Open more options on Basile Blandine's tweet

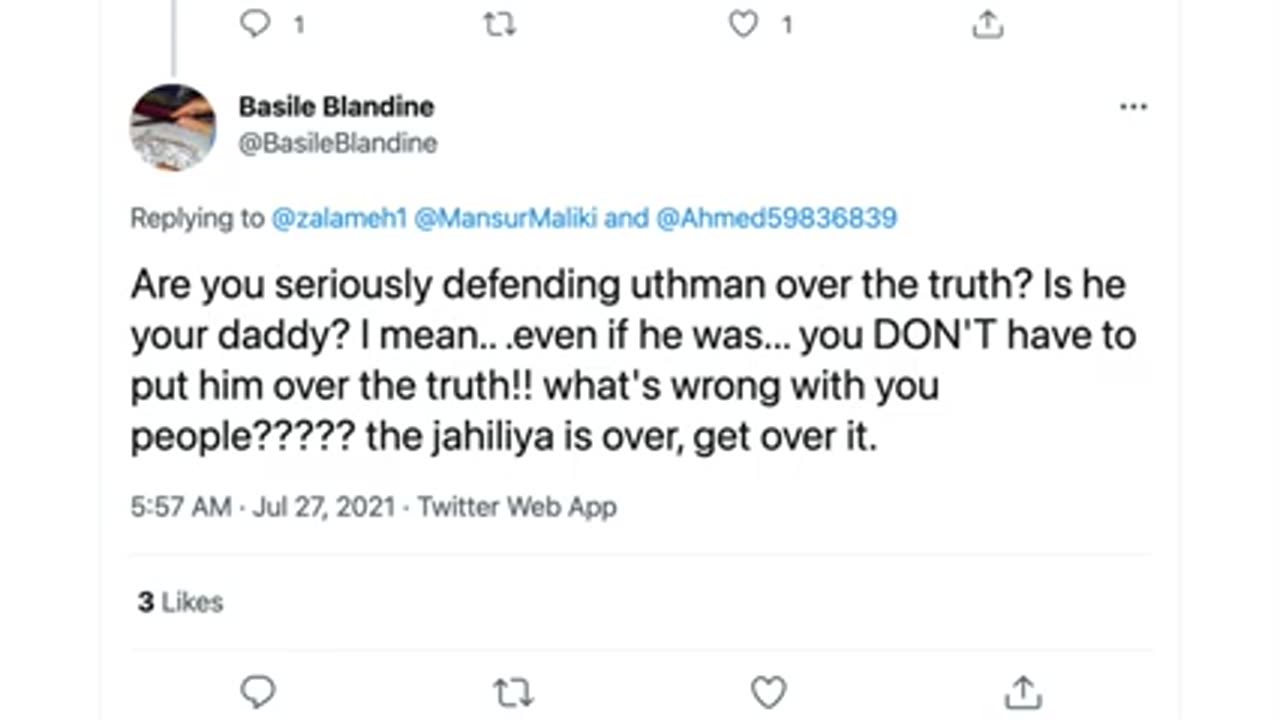[x=1133, y=107]
